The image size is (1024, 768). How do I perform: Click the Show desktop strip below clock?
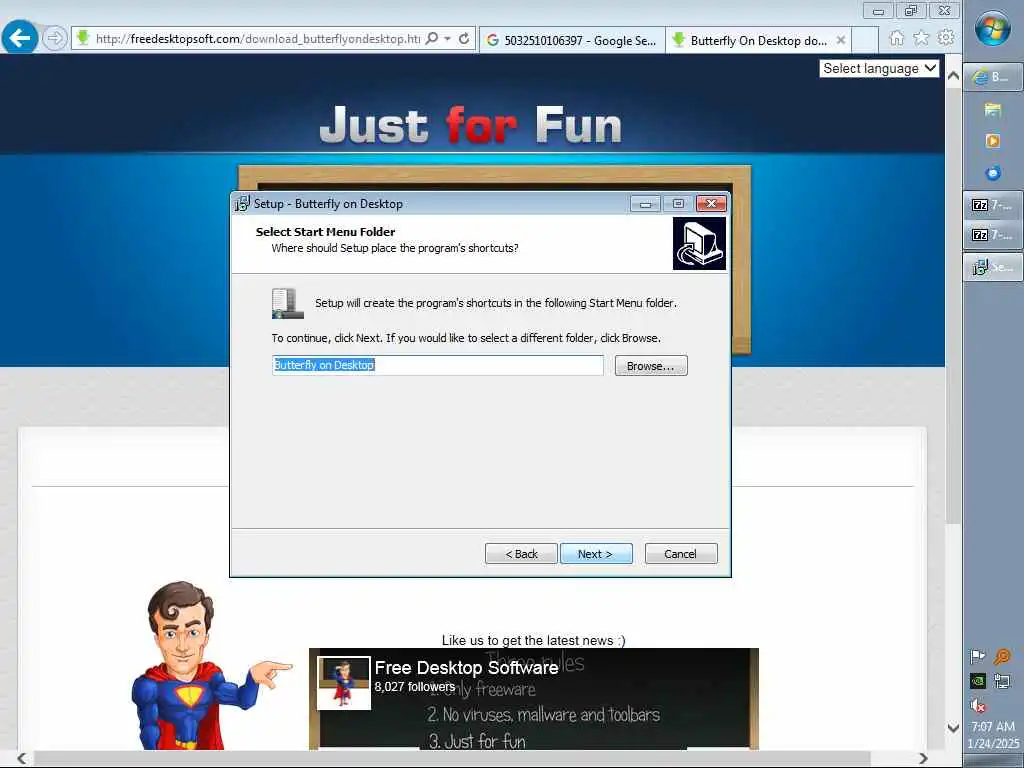[x=993, y=761]
